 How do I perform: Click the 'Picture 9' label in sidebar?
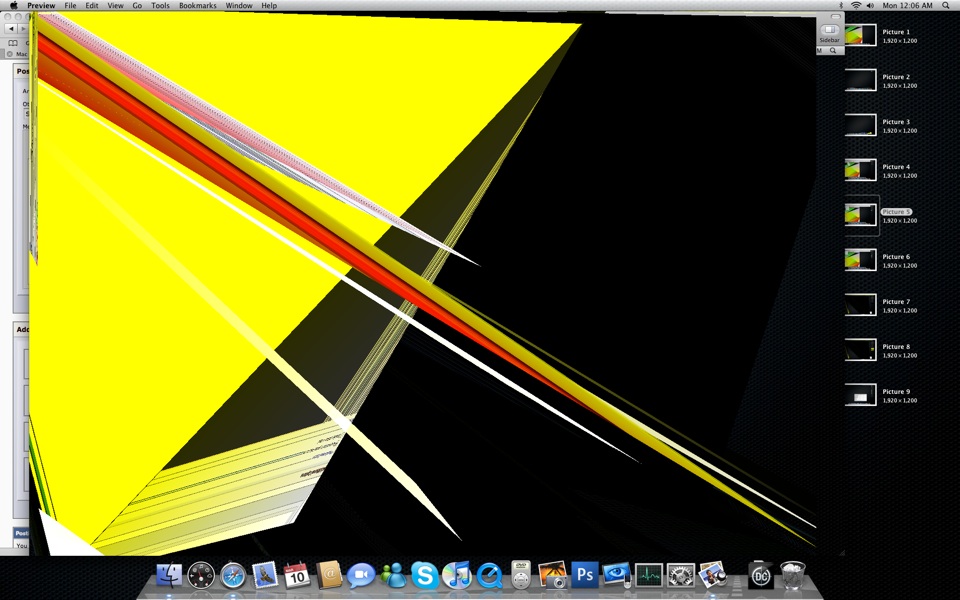(x=896, y=391)
